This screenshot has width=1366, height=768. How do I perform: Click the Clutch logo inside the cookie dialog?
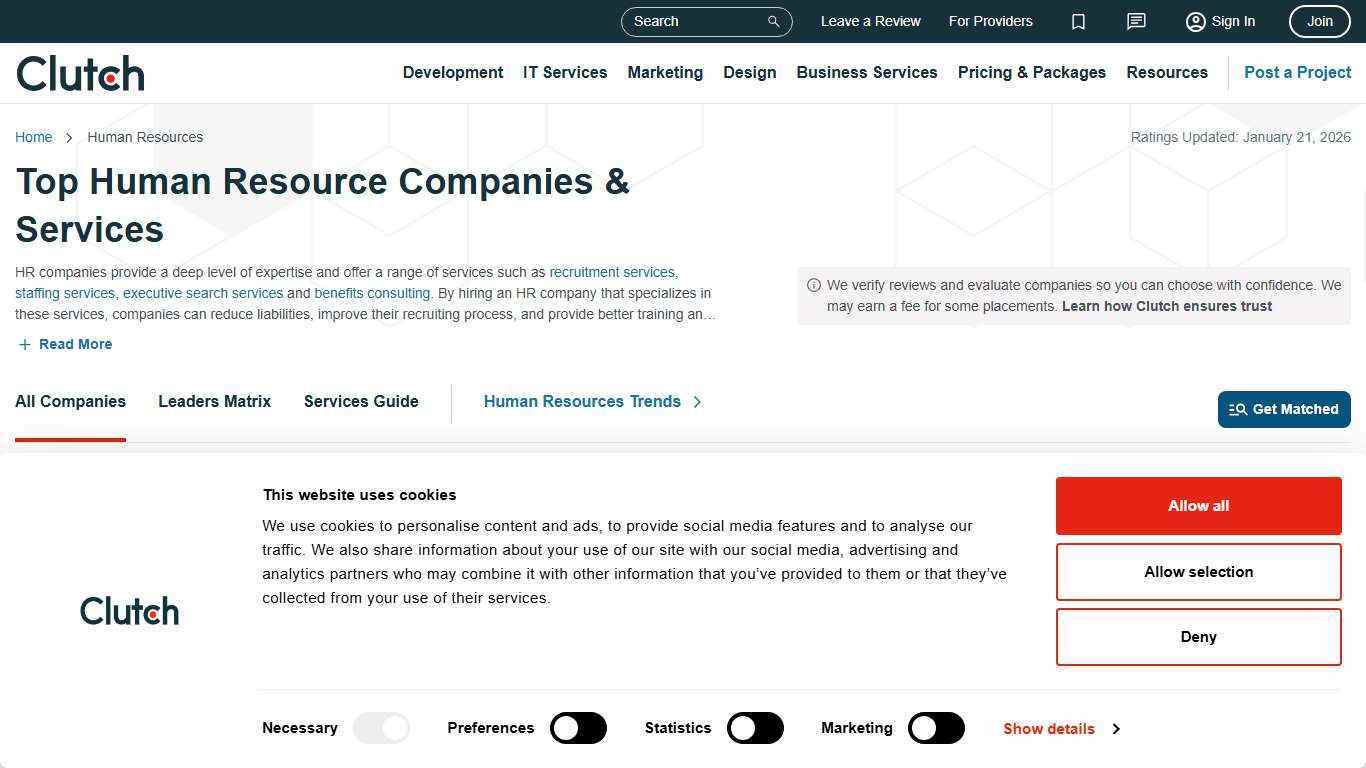(129, 610)
